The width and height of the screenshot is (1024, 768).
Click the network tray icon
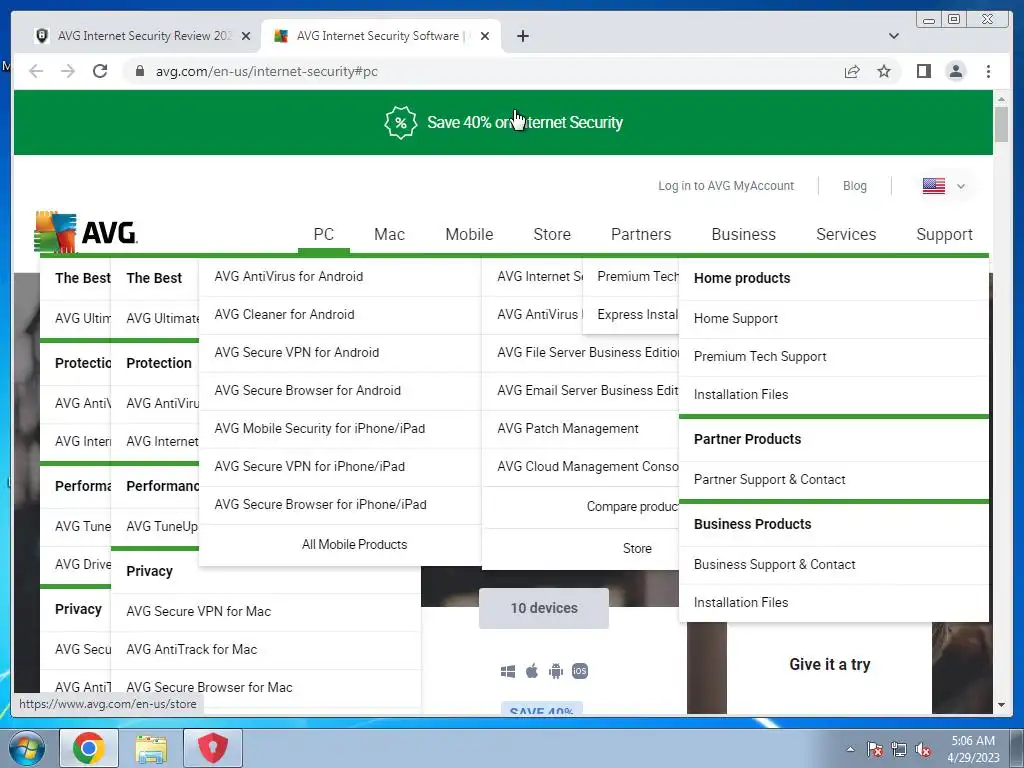click(x=899, y=750)
